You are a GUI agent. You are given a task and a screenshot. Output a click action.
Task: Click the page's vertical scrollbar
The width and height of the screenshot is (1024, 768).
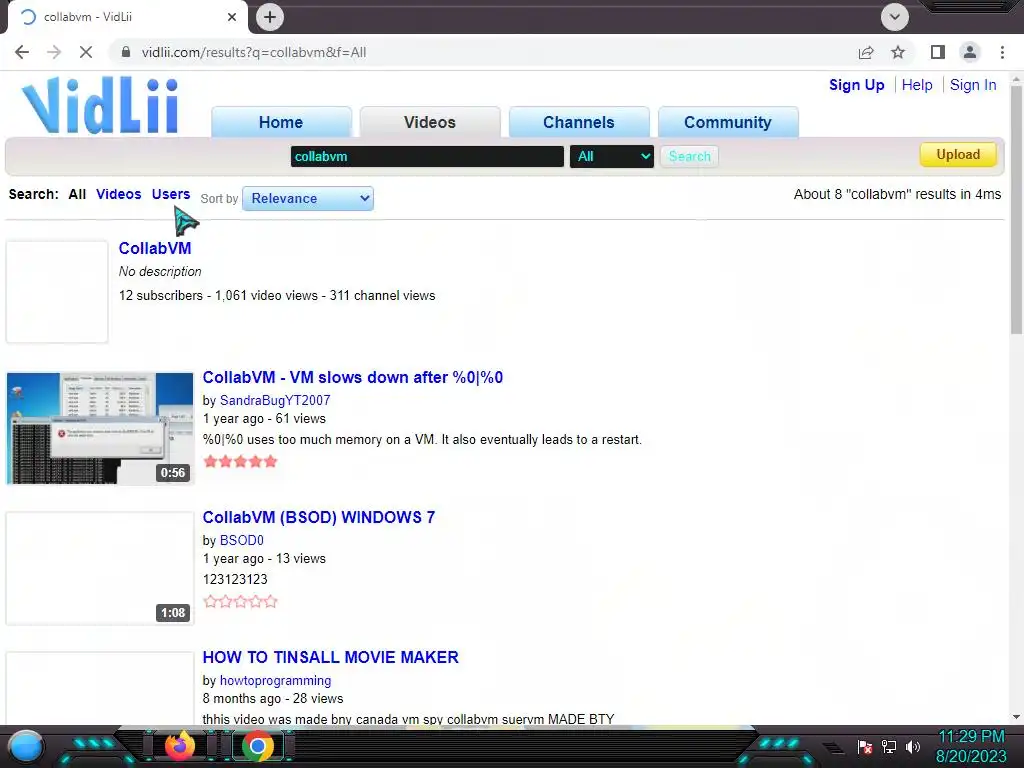pyautogui.click(x=1016, y=209)
